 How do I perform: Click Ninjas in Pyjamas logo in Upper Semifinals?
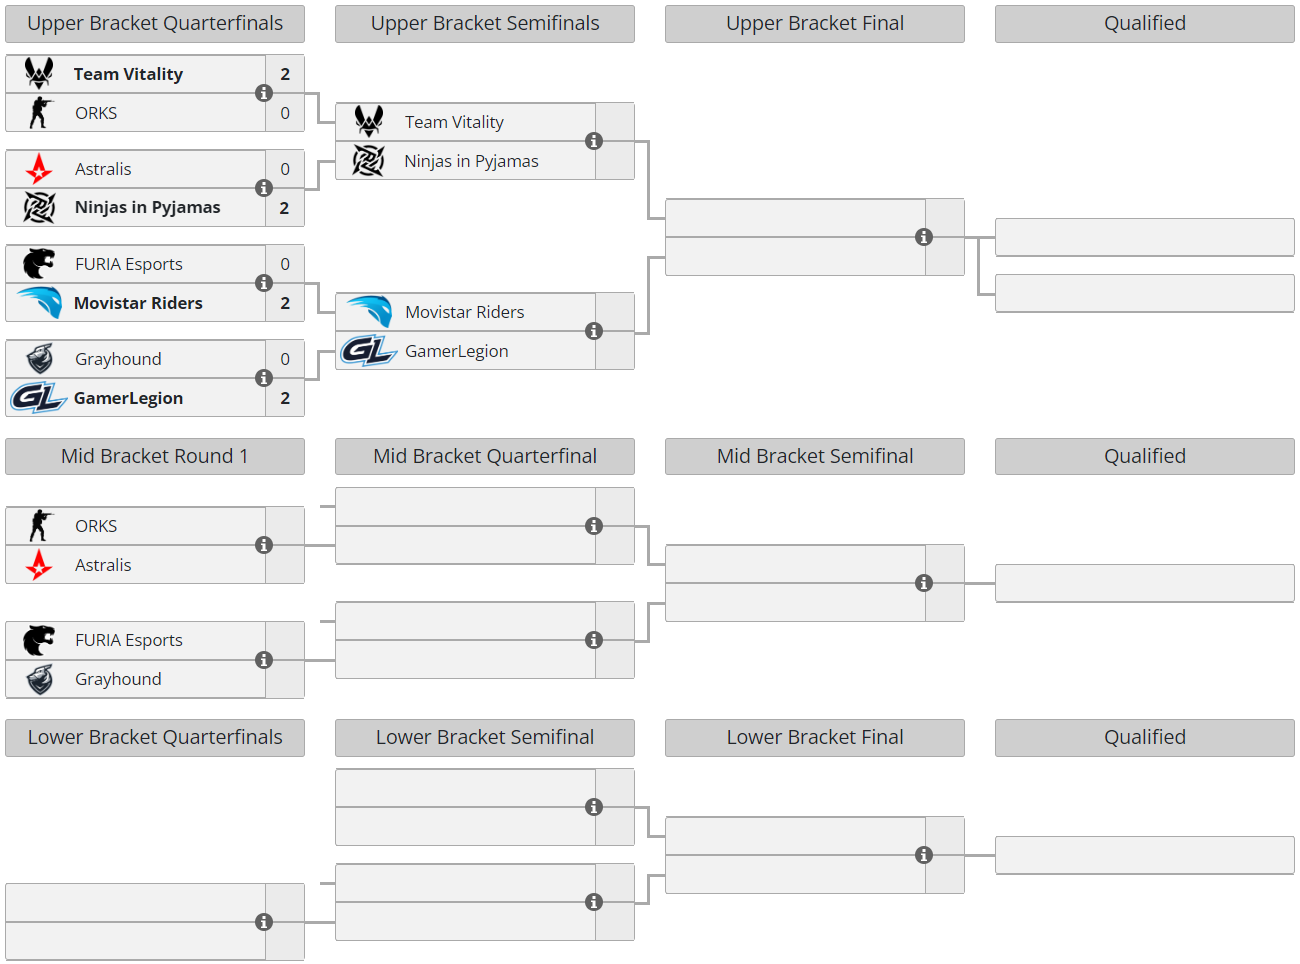[368, 161]
